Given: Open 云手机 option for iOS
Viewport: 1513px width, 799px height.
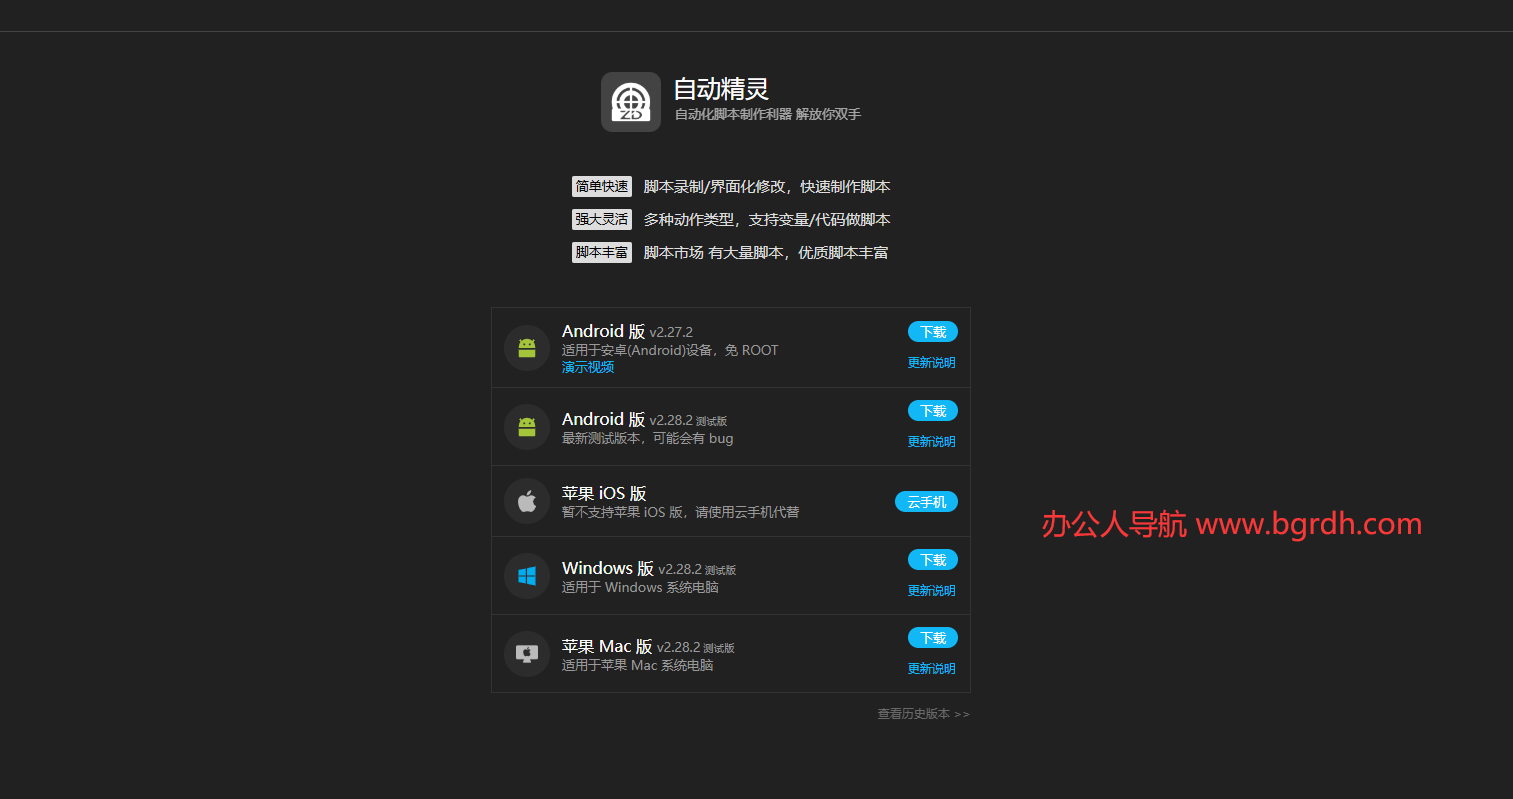Looking at the screenshot, I should 926,502.
